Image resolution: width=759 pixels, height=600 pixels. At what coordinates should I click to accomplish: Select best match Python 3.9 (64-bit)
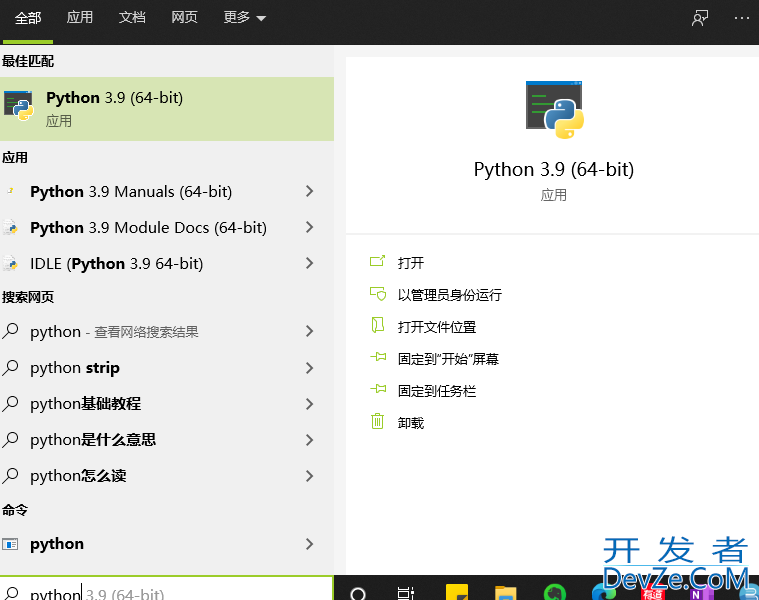point(167,109)
